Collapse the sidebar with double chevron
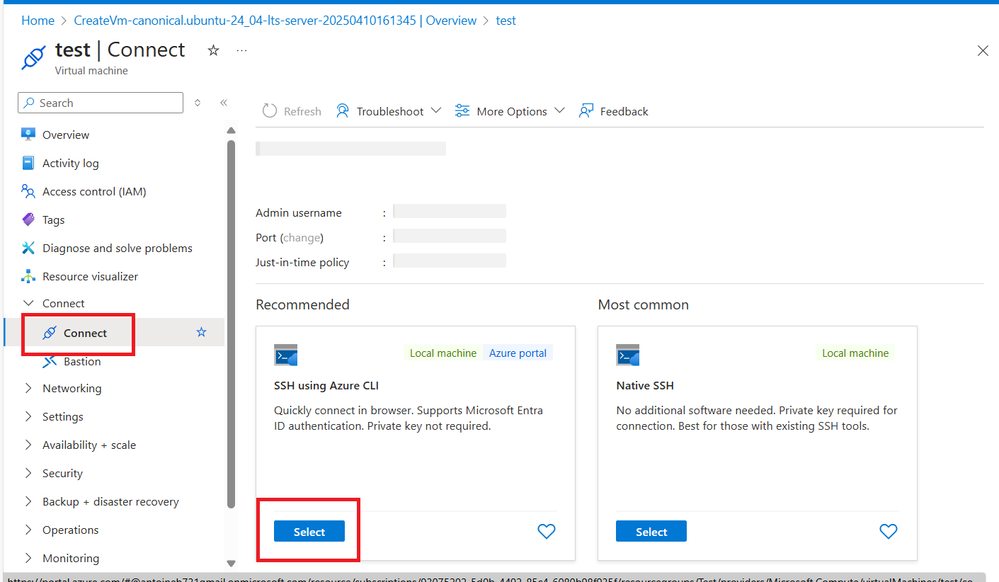The image size is (999, 582). pyautogui.click(x=224, y=103)
